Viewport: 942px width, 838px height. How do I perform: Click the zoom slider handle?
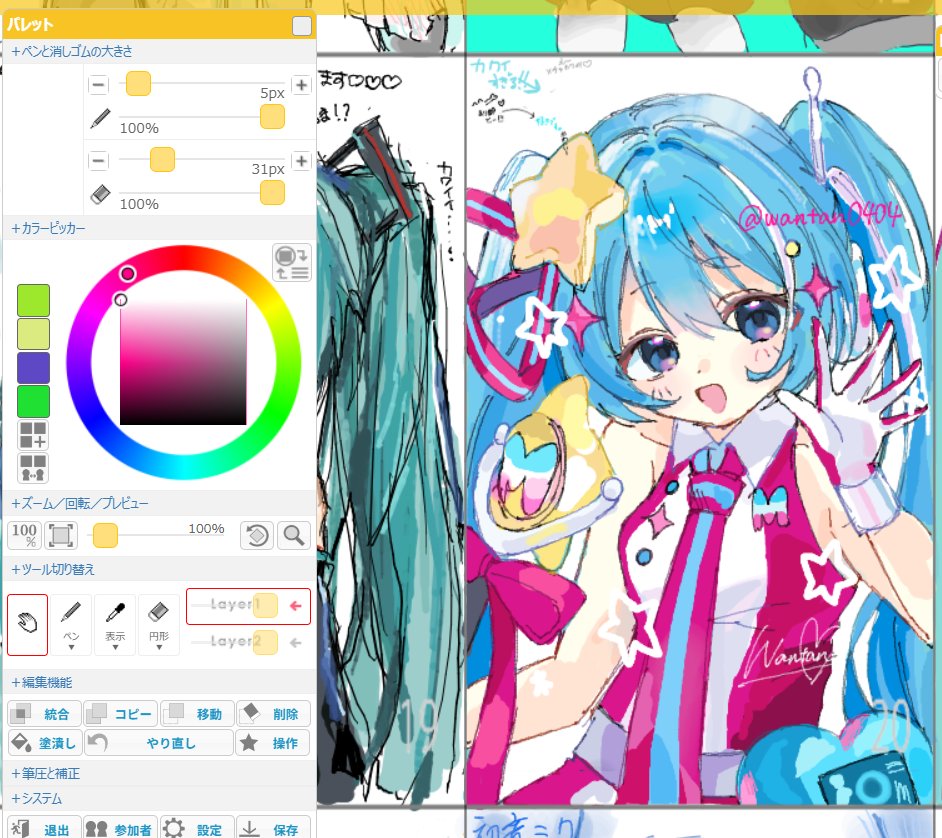(105, 535)
